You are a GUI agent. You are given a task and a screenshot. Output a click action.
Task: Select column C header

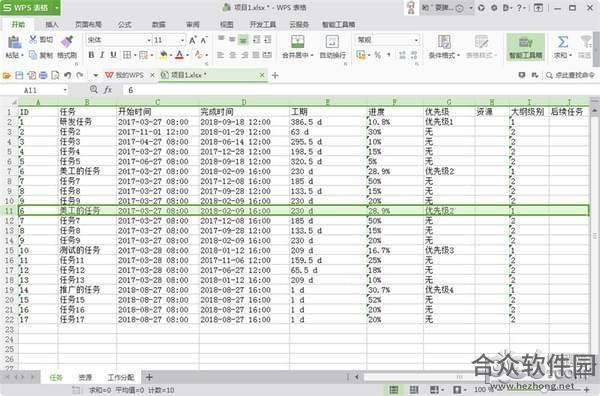pos(158,102)
